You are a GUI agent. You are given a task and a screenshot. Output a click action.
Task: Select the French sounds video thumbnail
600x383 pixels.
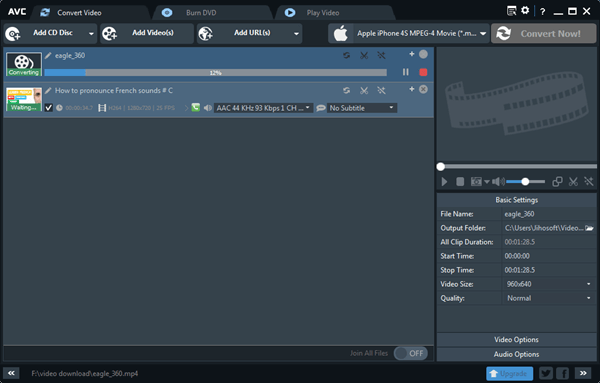pos(24,99)
